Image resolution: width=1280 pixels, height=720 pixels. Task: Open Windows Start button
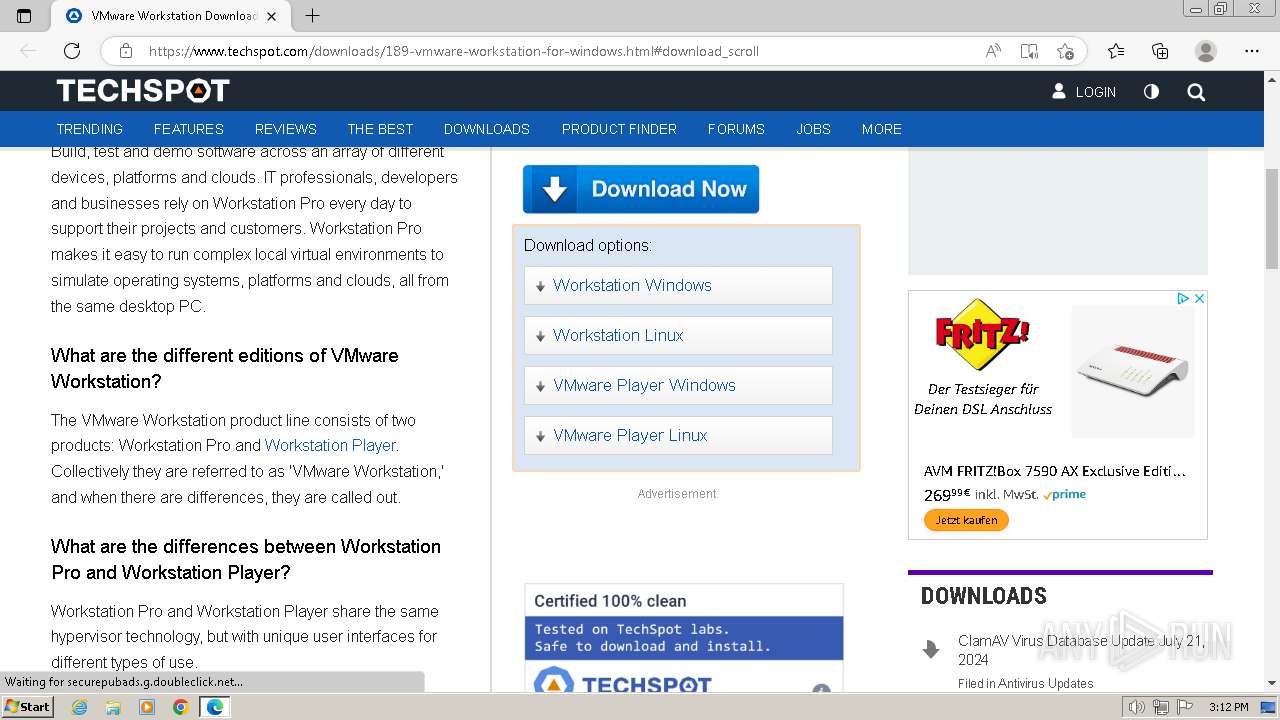tap(27, 706)
